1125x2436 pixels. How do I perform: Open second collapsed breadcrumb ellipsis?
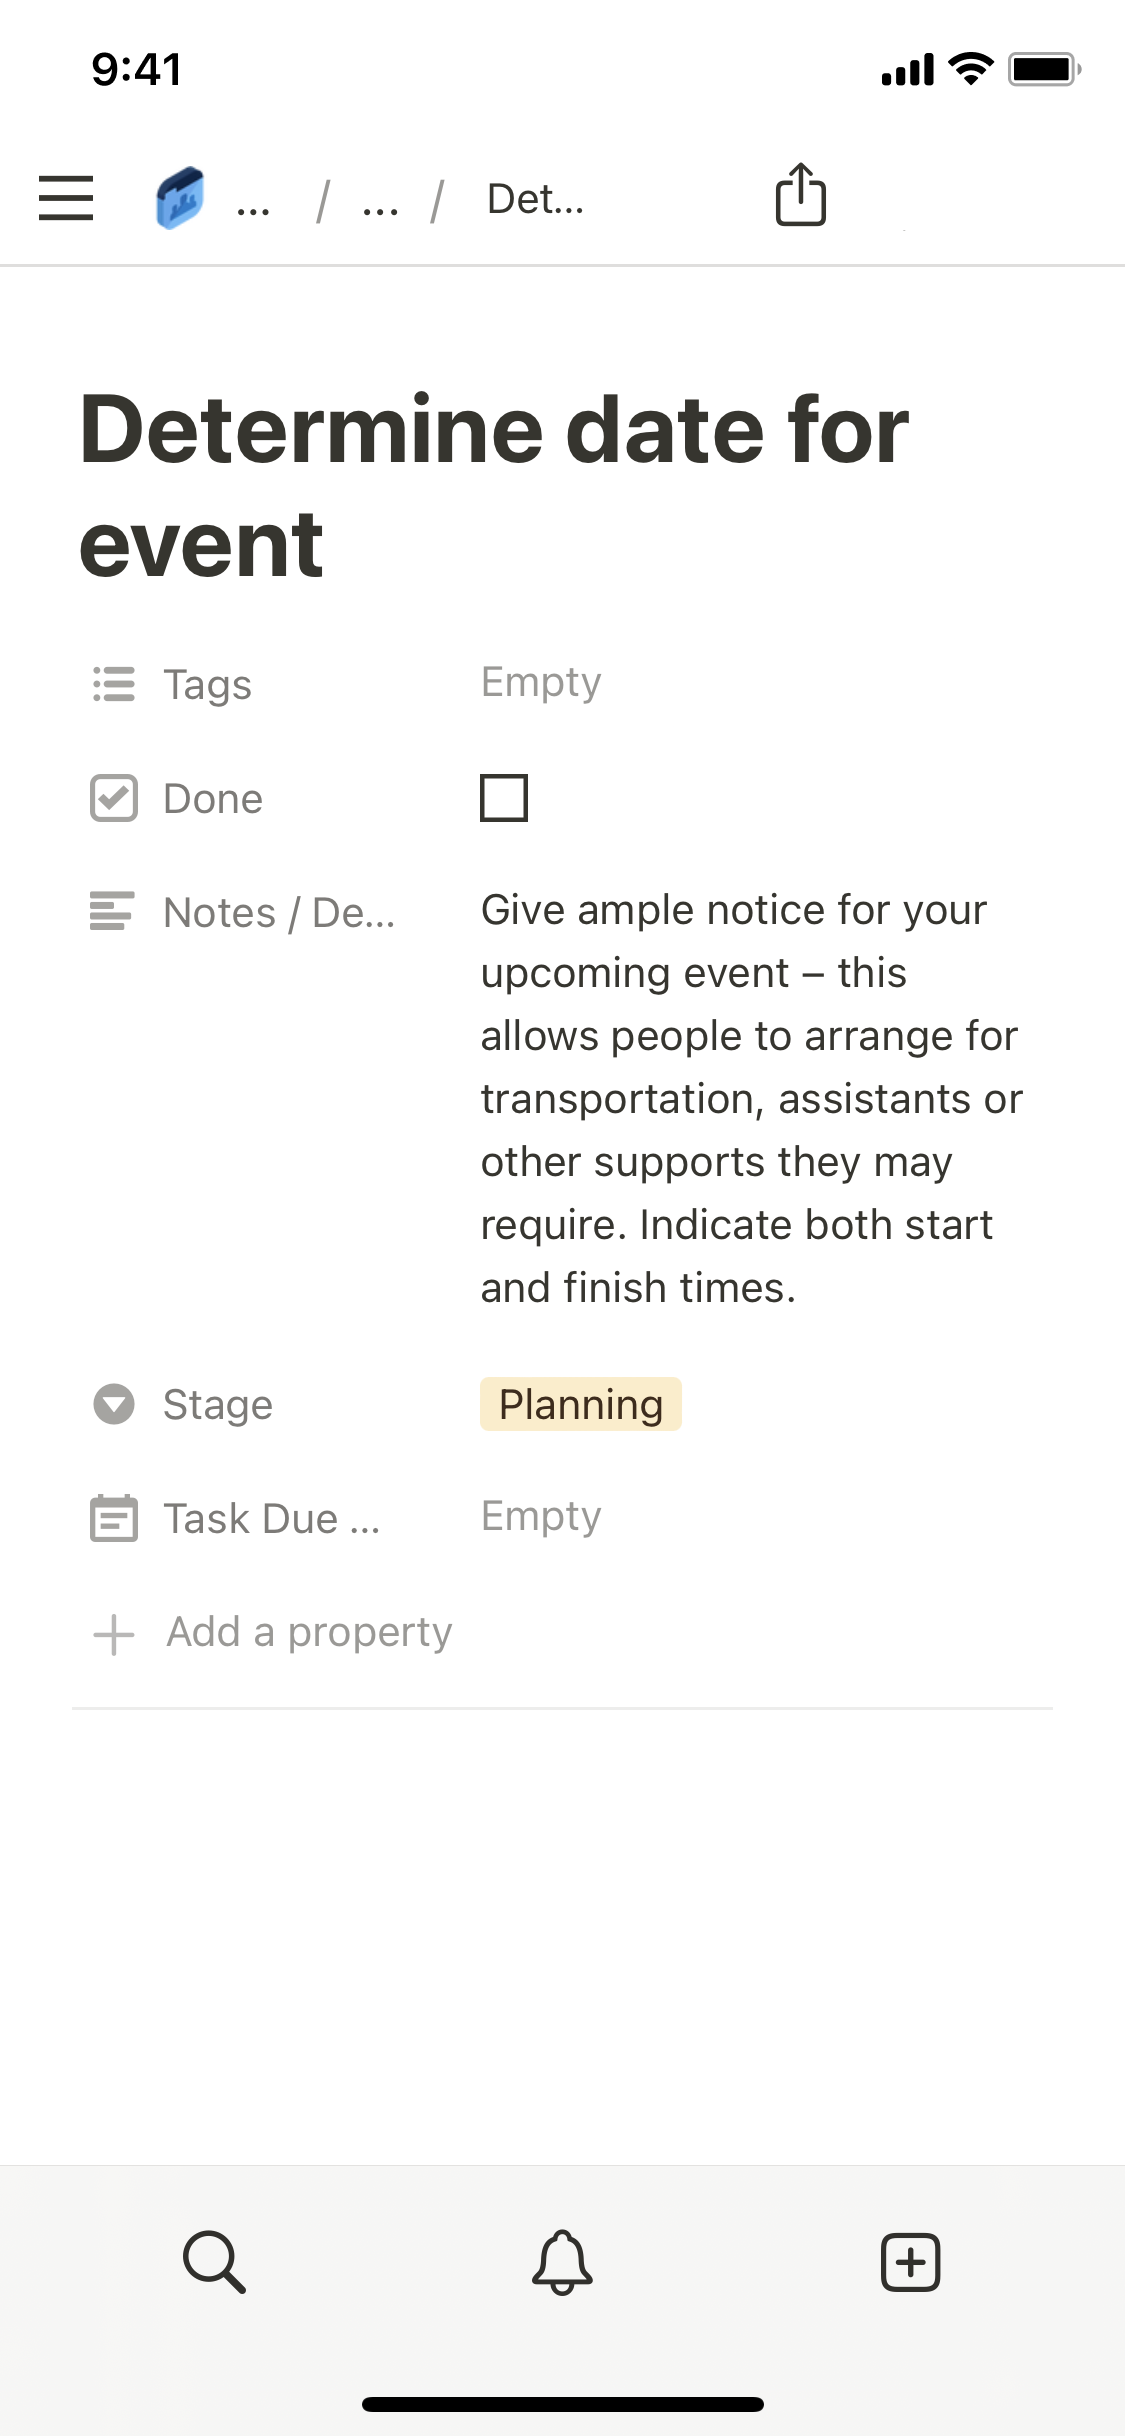point(380,205)
